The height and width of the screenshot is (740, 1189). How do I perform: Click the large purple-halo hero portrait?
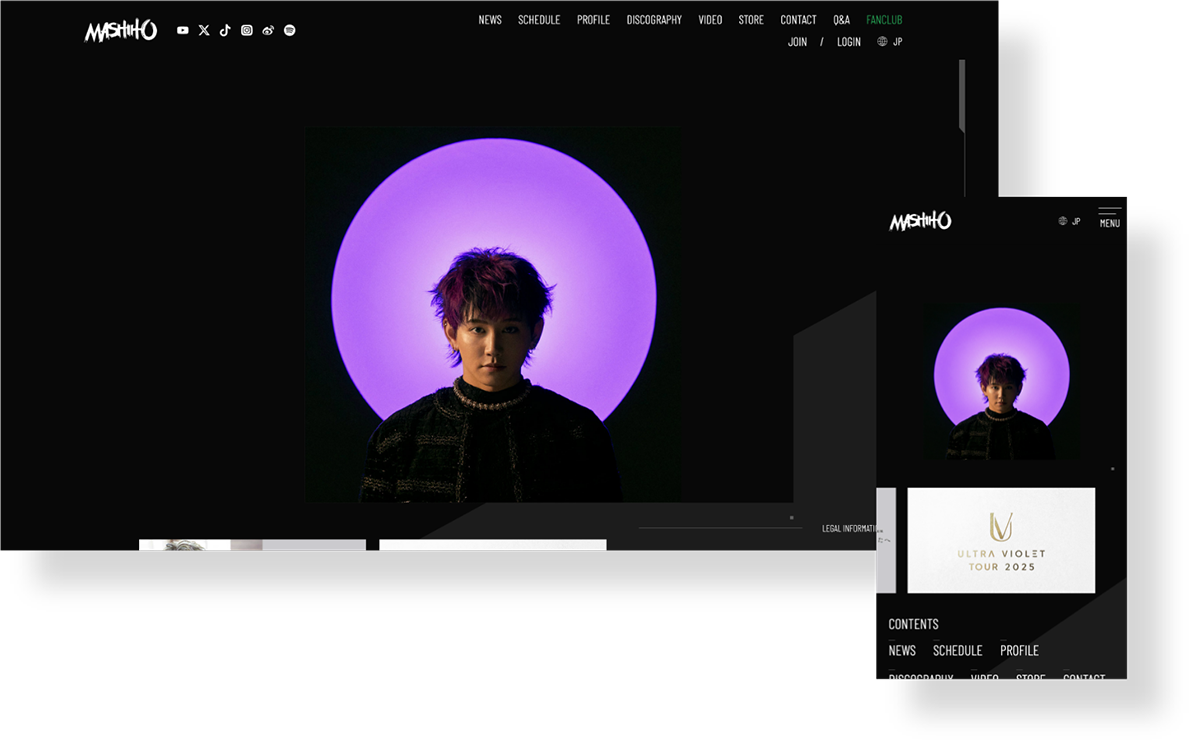(x=493, y=315)
